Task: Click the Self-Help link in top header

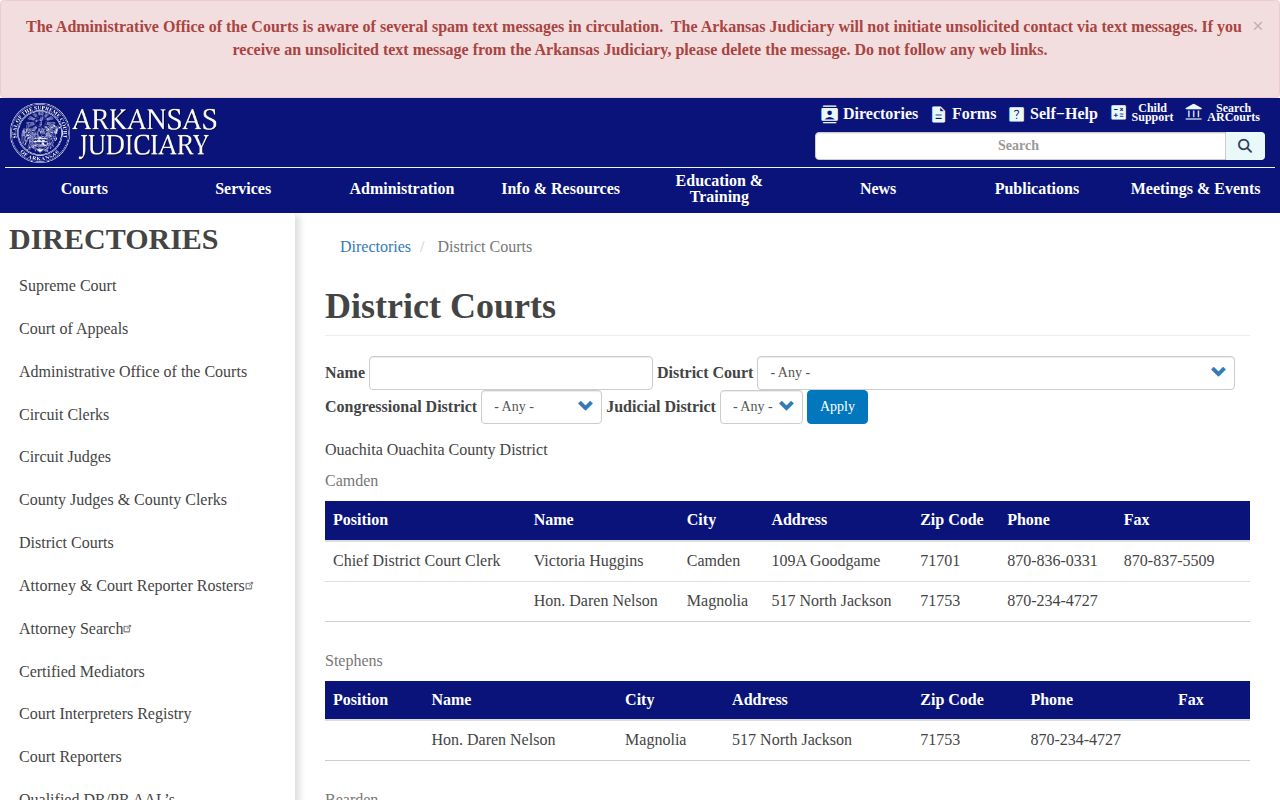Action: 1064,114
